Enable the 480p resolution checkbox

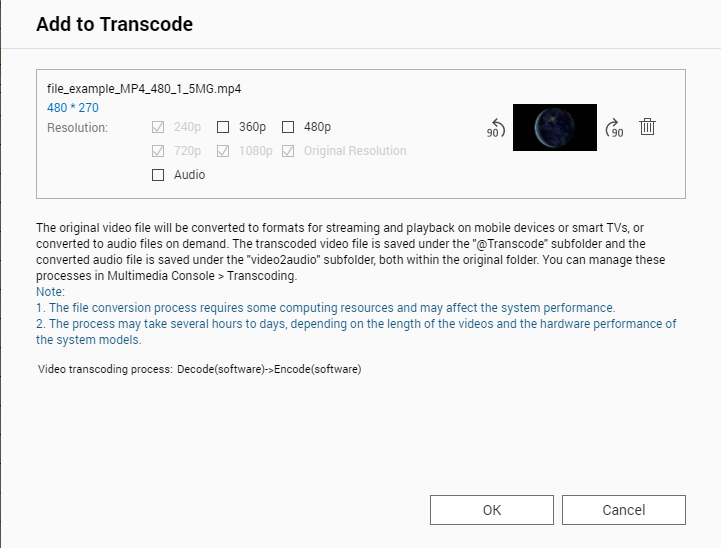point(288,127)
